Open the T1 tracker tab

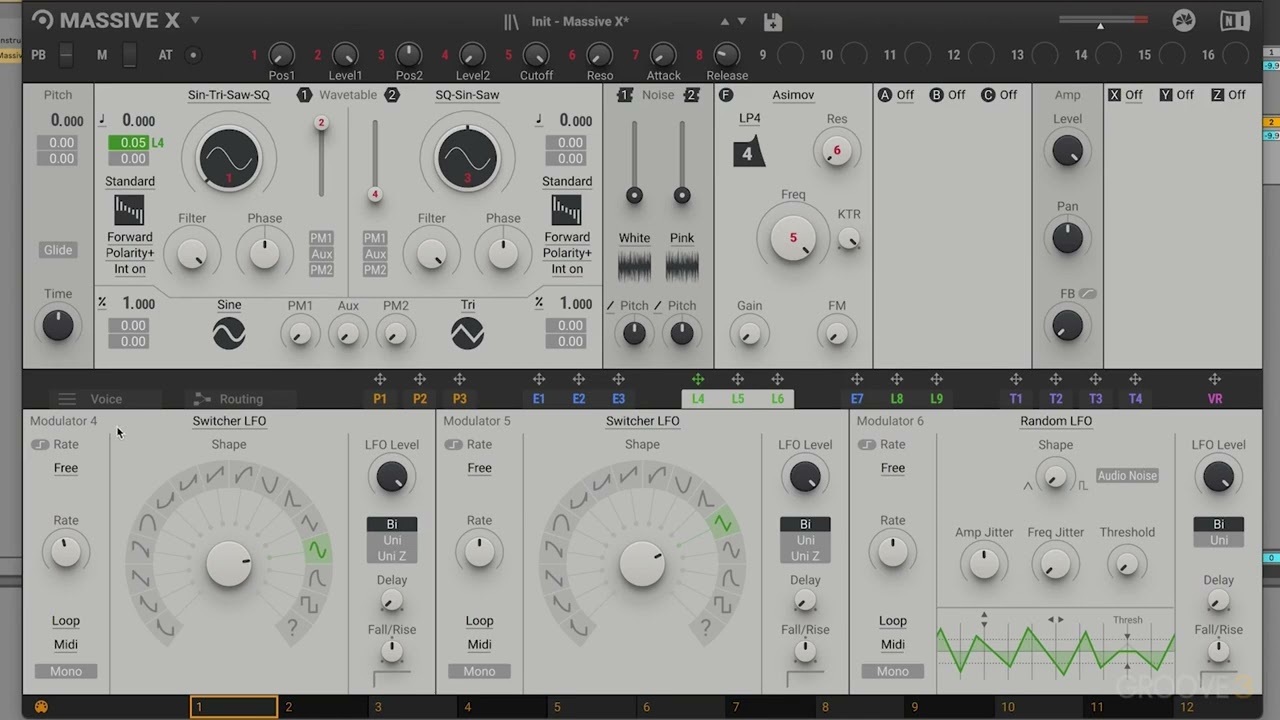pos(1016,399)
